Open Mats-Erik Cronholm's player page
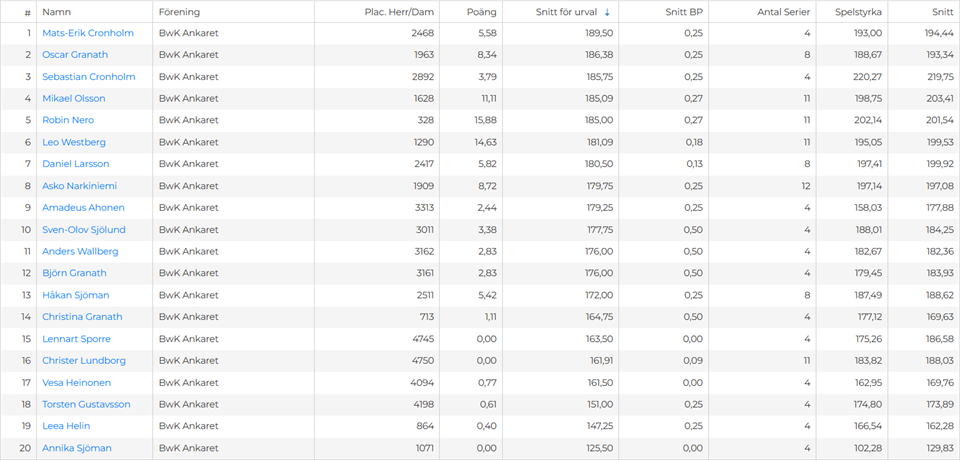This screenshot has width=960, height=460. [x=88, y=33]
